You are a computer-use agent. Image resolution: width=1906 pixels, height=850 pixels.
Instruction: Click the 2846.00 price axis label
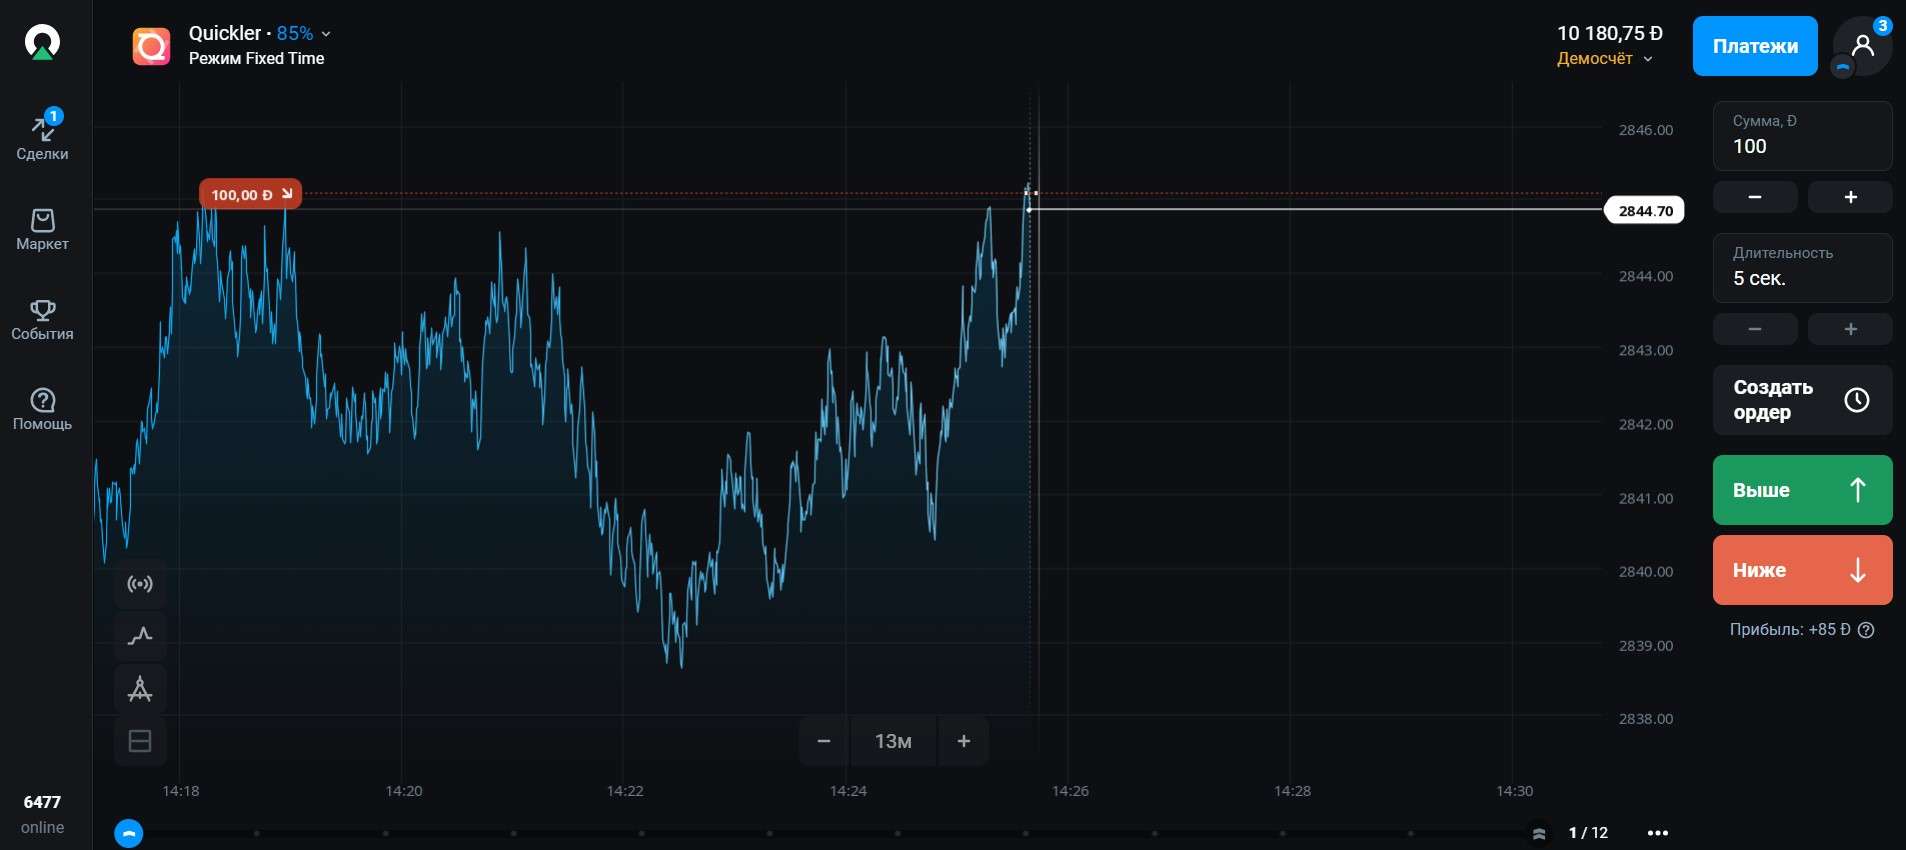[x=1646, y=130]
